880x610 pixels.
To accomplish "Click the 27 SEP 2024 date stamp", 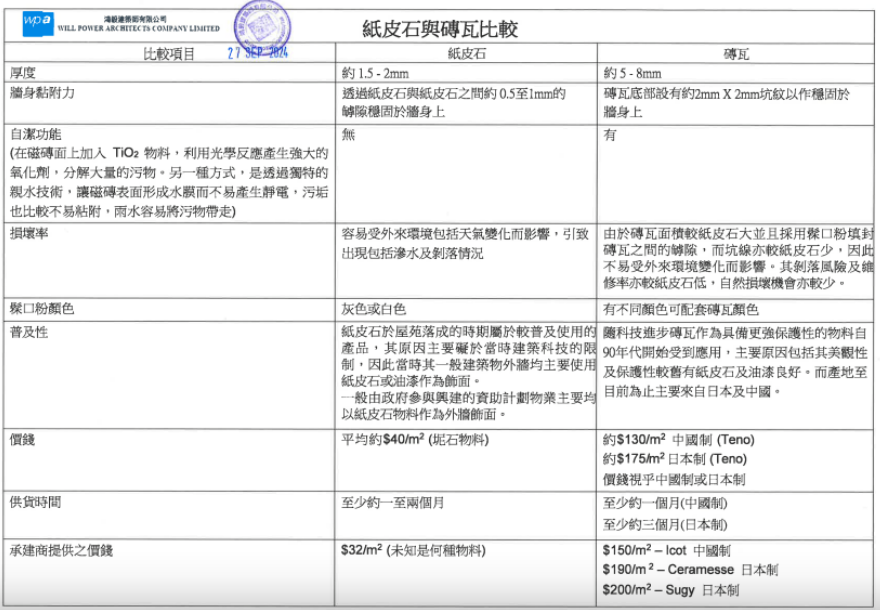I will click(x=258, y=53).
